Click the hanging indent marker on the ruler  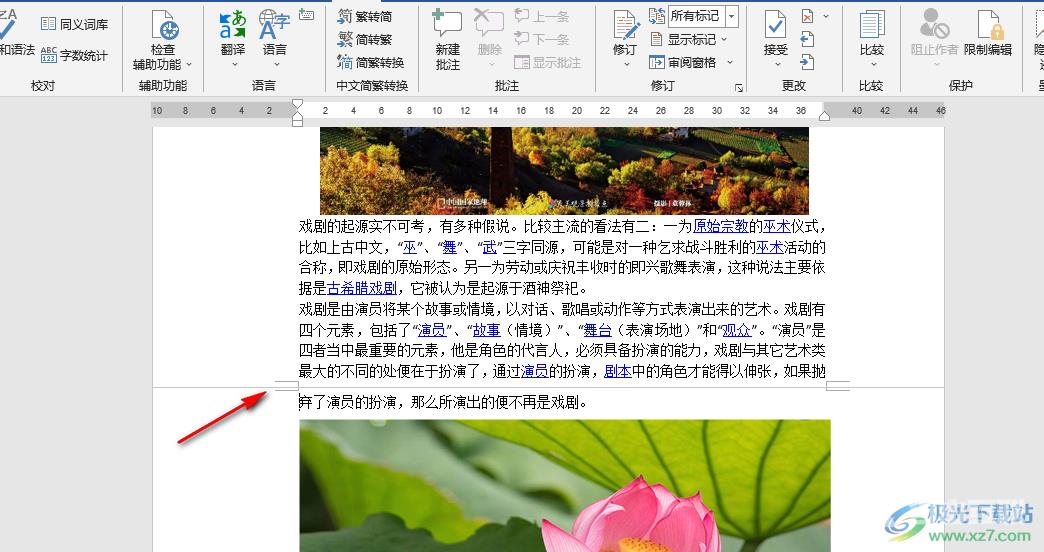pos(298,115)
